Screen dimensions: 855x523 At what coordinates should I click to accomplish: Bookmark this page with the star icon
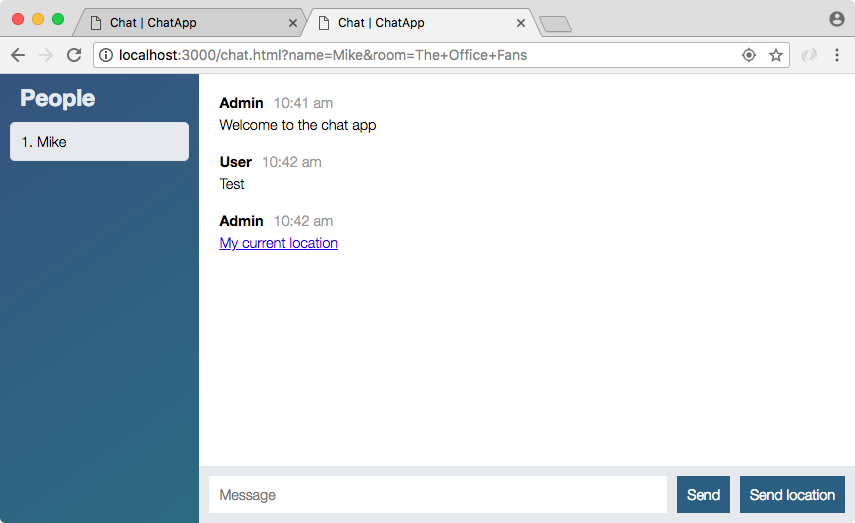point(776,55)
